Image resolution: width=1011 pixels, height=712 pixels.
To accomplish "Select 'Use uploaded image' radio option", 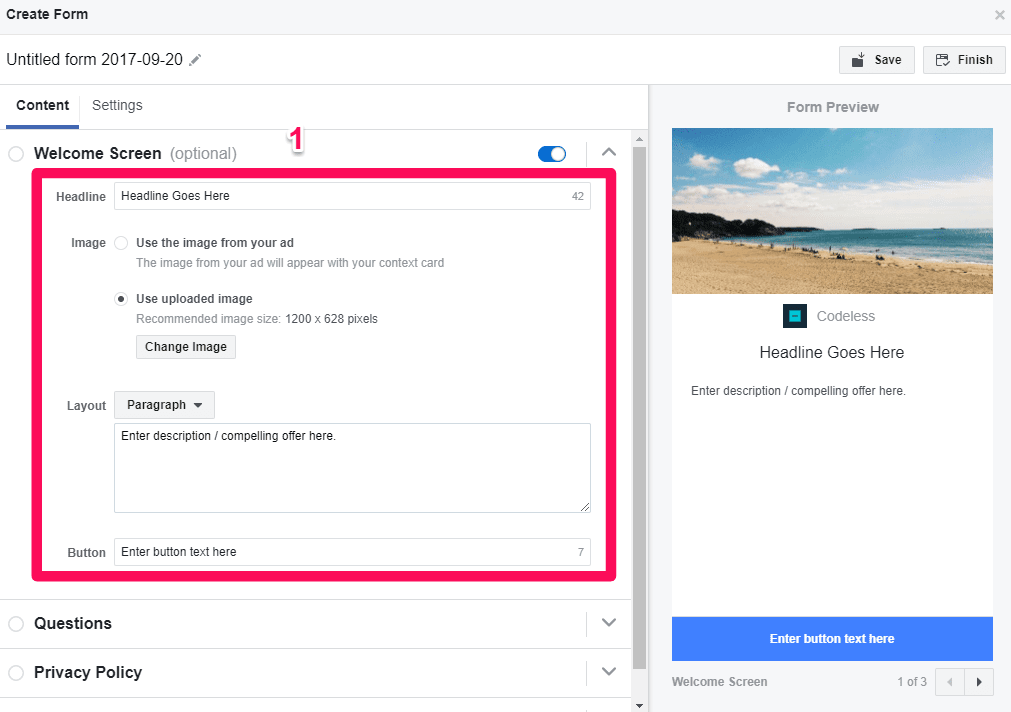I will pos(121,299).
